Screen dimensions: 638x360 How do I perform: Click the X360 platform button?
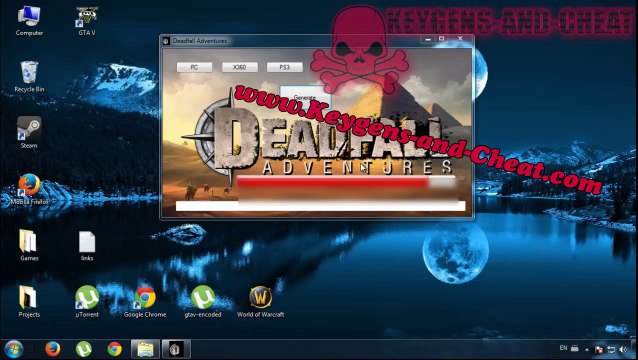(239, 67)
